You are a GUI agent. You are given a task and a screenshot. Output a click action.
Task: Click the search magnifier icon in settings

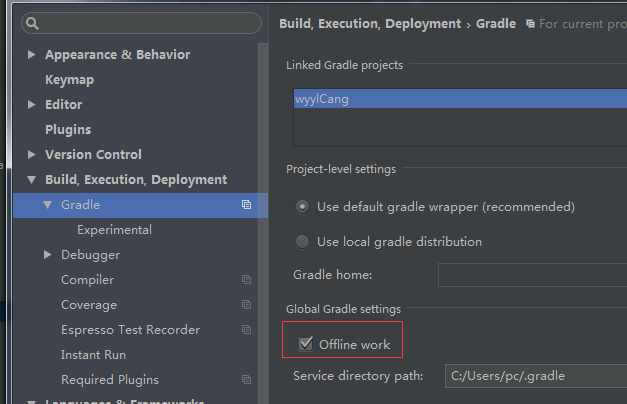tap(33, 23)
